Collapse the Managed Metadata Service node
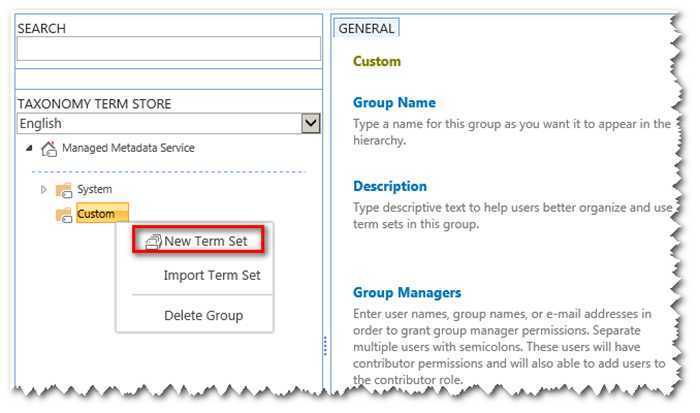 (29, 148)
